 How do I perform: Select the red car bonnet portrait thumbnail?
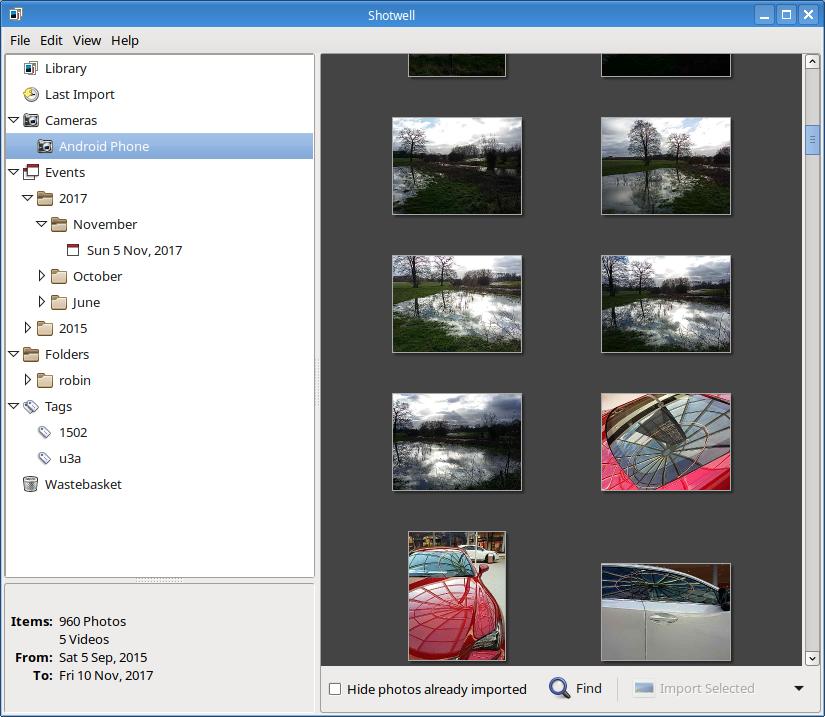pos(457,596)
